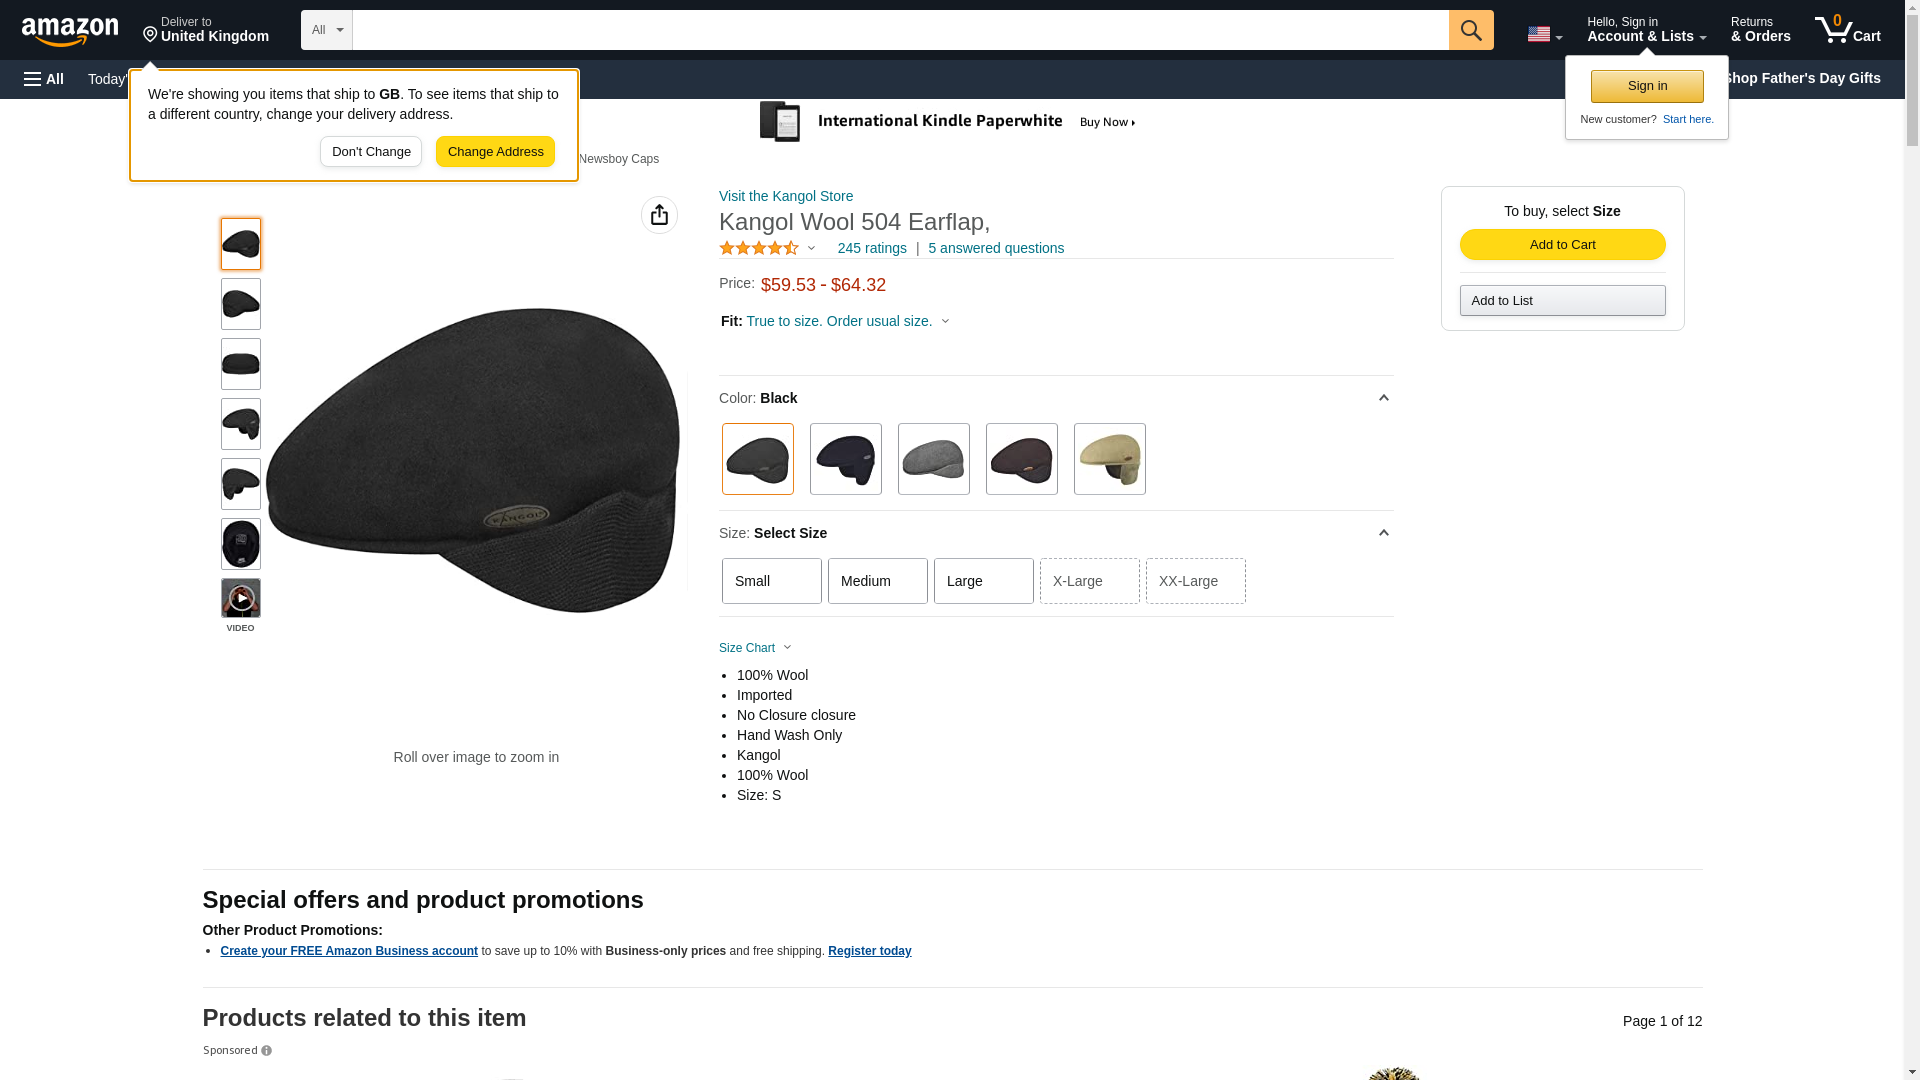
Task: Select size Medium
Action: (878, 581)
